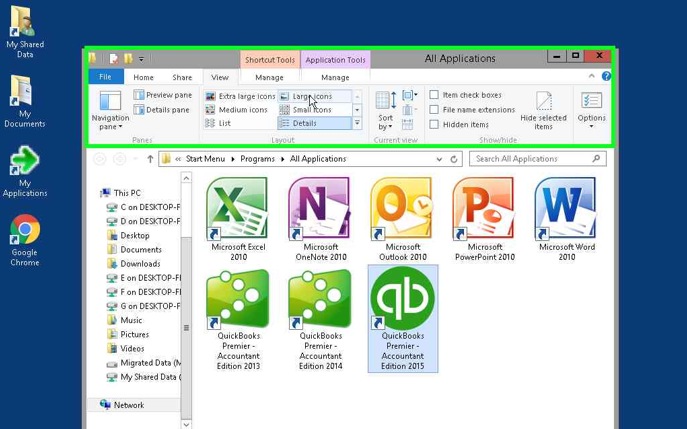
Task: Switch to the Home tab
Action: click(x=143, y=77)
